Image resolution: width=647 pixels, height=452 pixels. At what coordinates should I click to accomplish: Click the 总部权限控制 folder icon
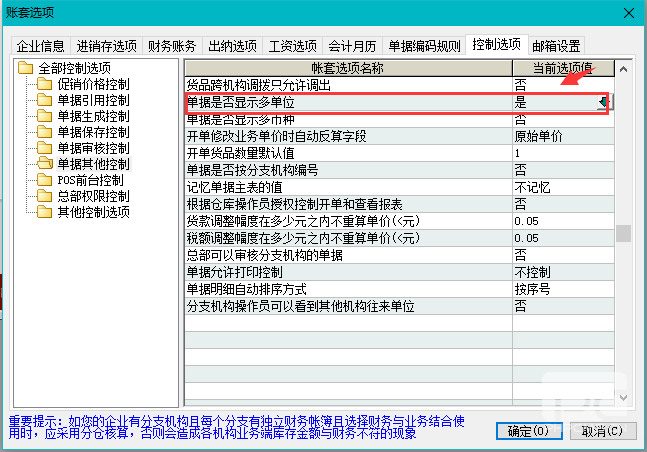coord(44,196)
